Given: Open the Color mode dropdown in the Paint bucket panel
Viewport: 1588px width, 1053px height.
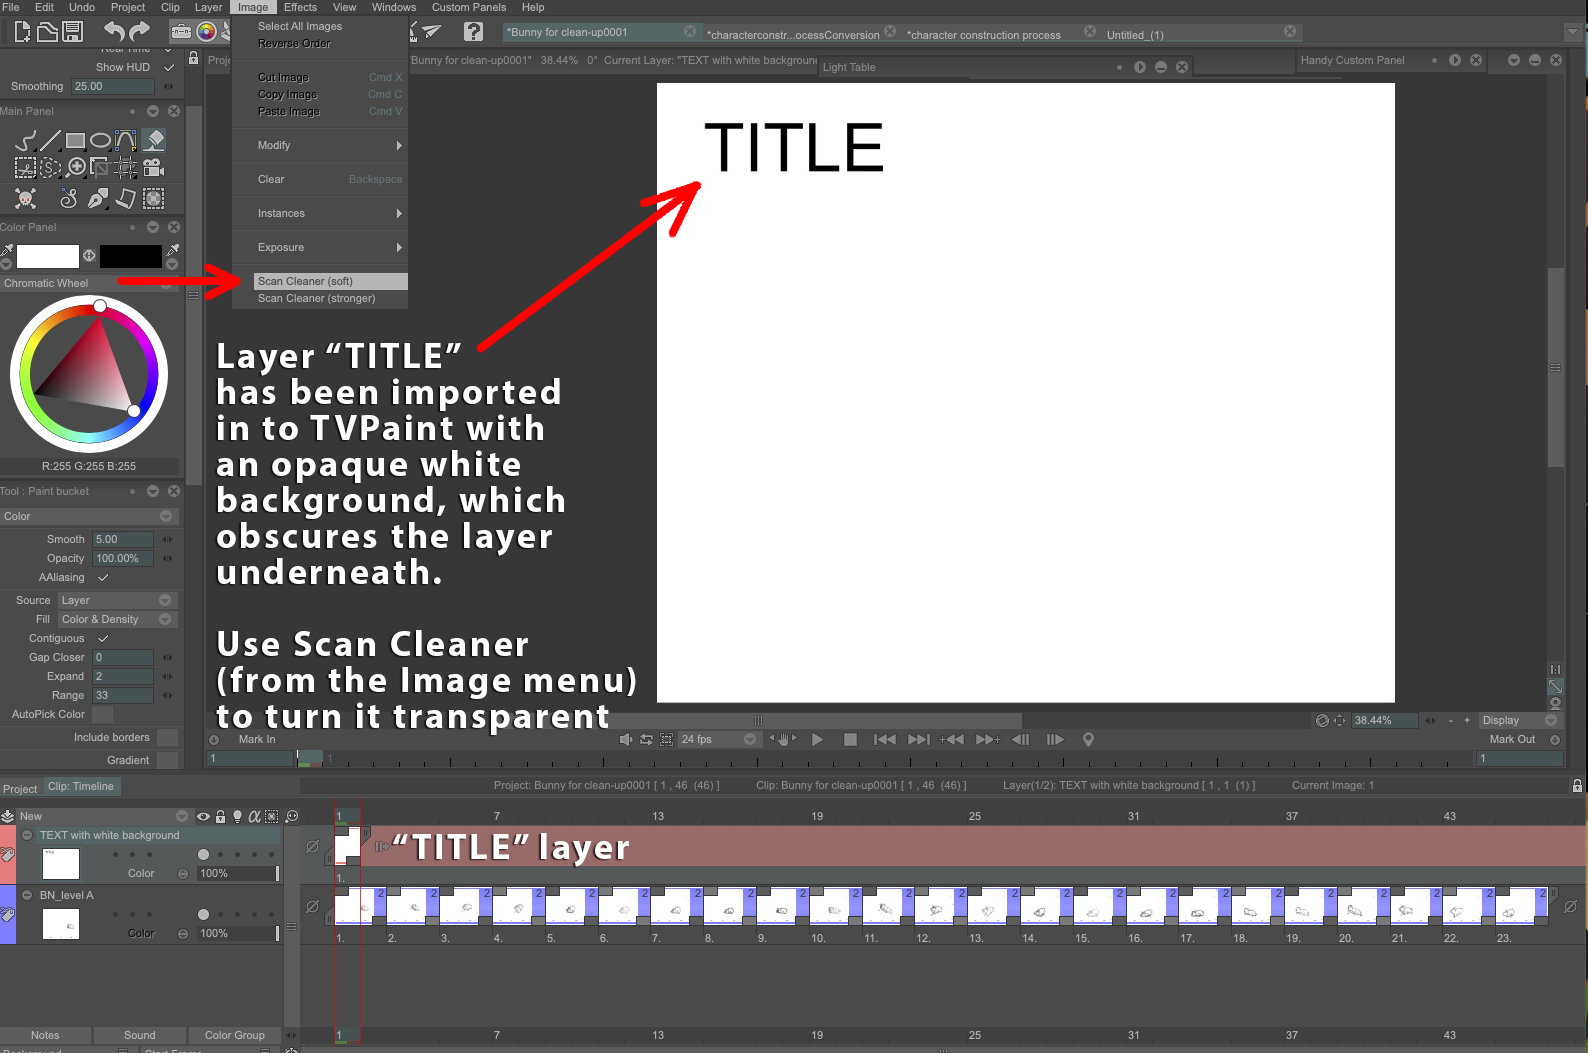Looking at the screenshot, I should coord(88,516).
